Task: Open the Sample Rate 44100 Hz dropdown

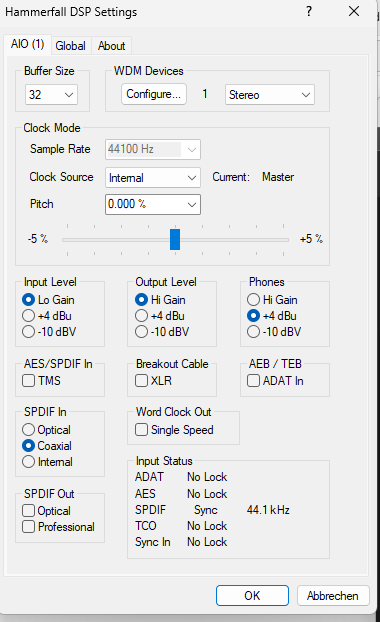Action: [153, 150]
